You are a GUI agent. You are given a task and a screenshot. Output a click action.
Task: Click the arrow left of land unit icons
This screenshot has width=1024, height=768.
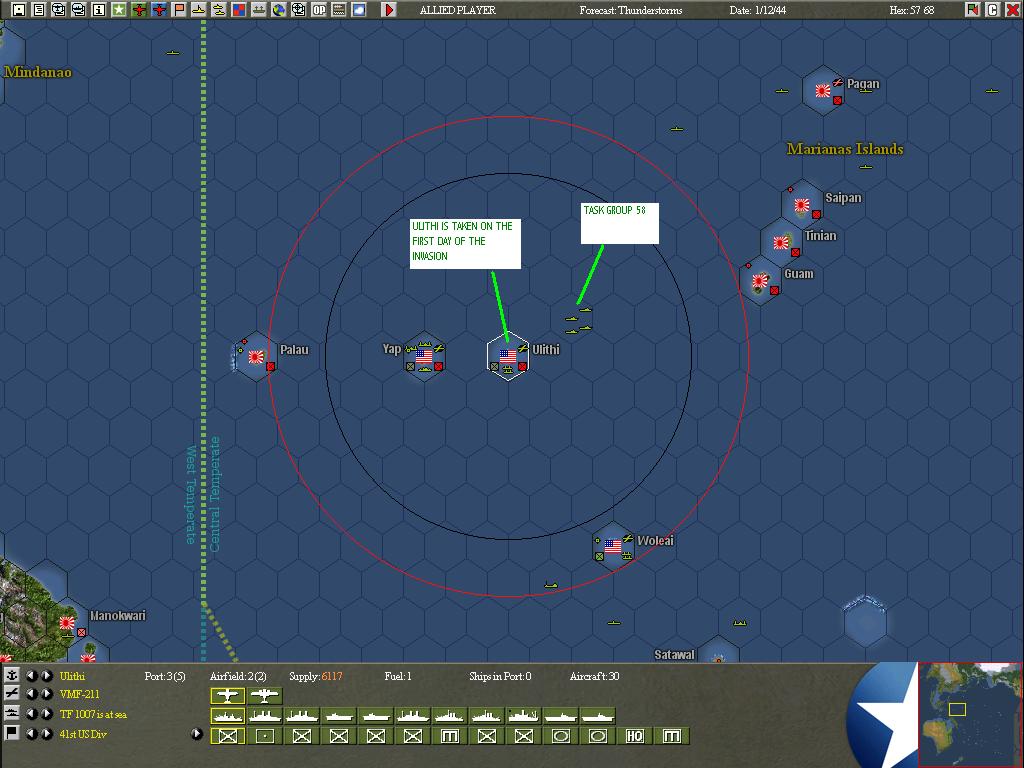(197, 733)
